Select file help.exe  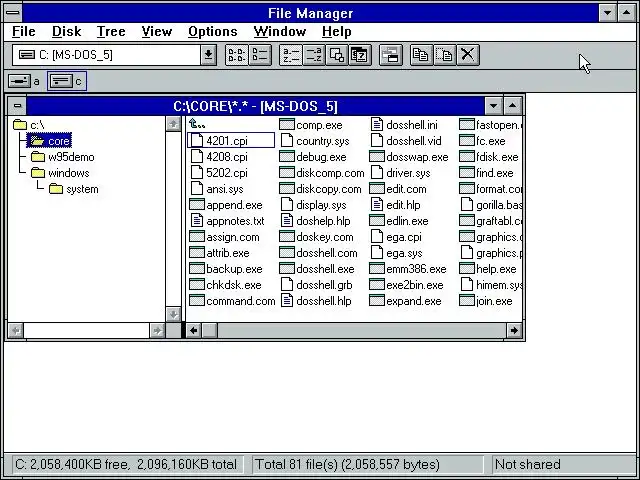tap(488, 269)
